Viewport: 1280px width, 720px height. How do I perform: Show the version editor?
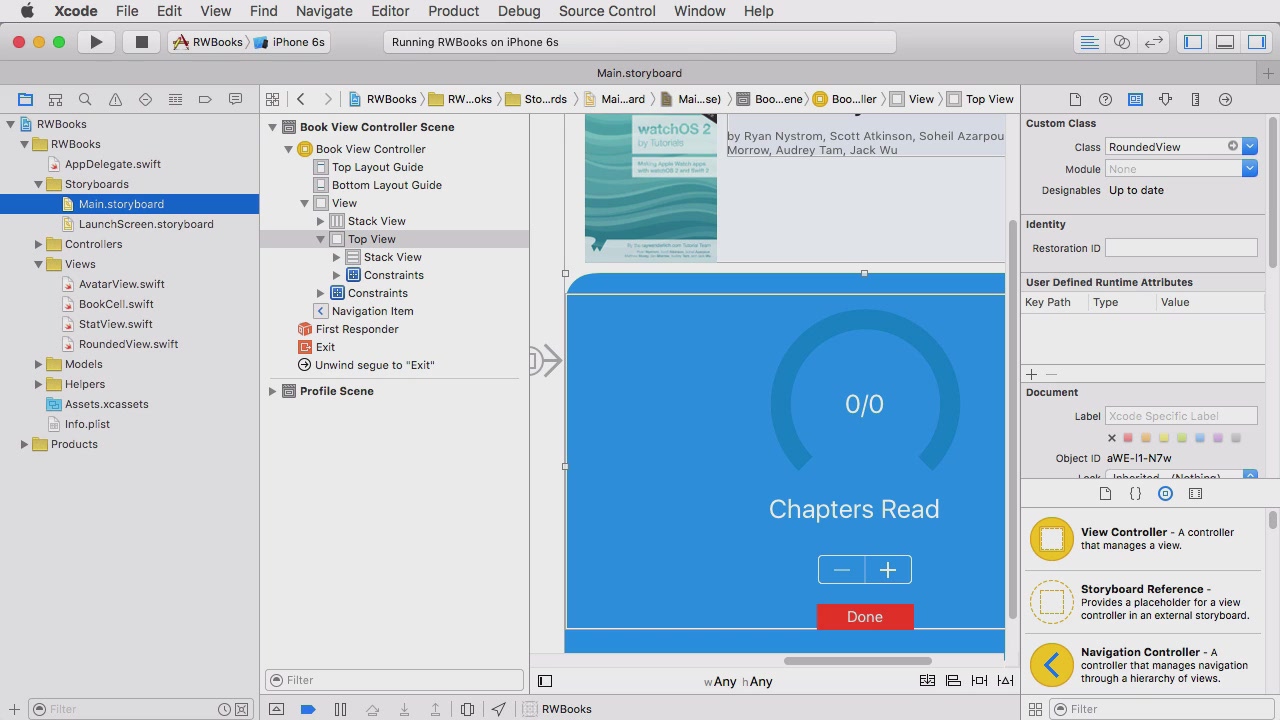point(1154,42)
